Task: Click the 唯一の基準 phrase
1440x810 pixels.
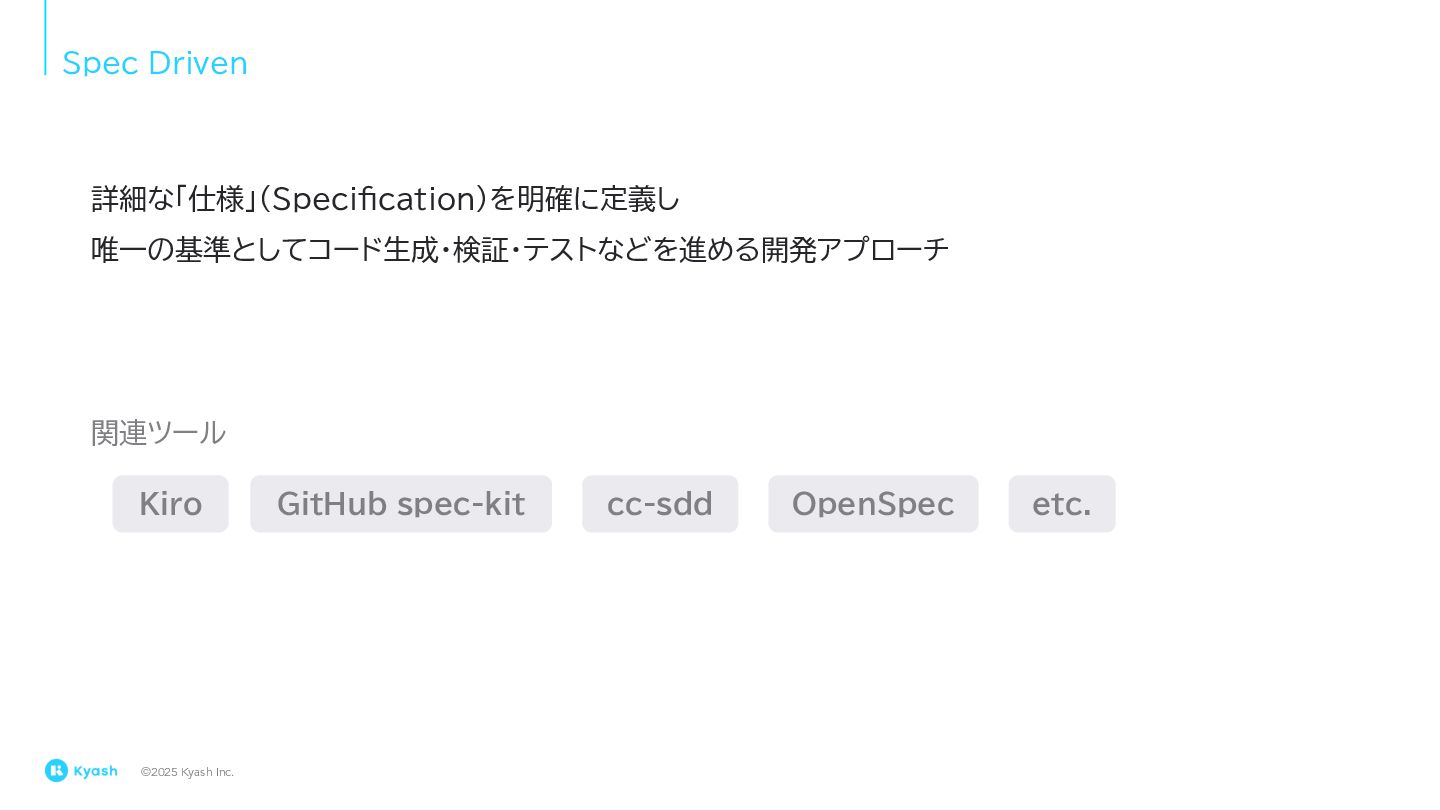Action: point(161,249)
